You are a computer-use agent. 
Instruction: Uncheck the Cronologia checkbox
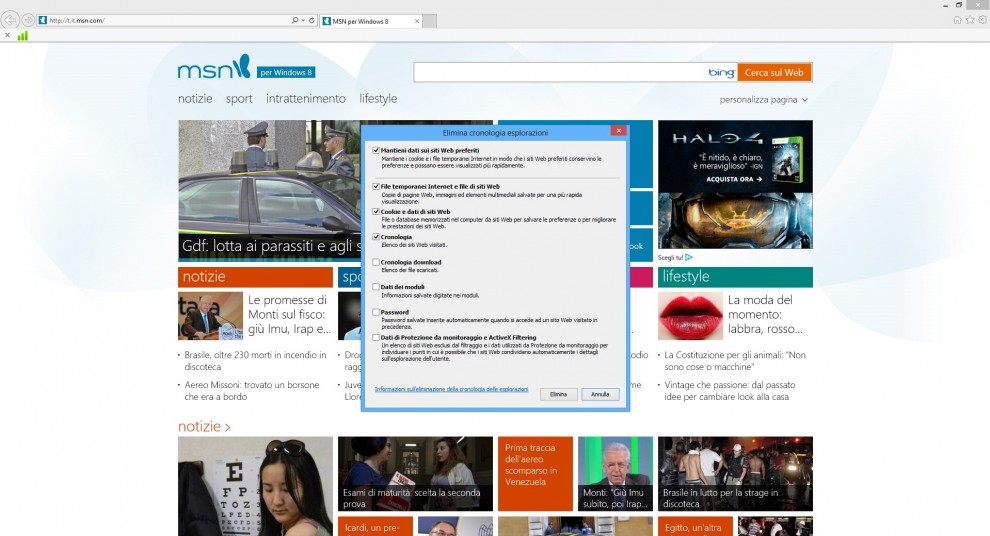pos(376,237)
